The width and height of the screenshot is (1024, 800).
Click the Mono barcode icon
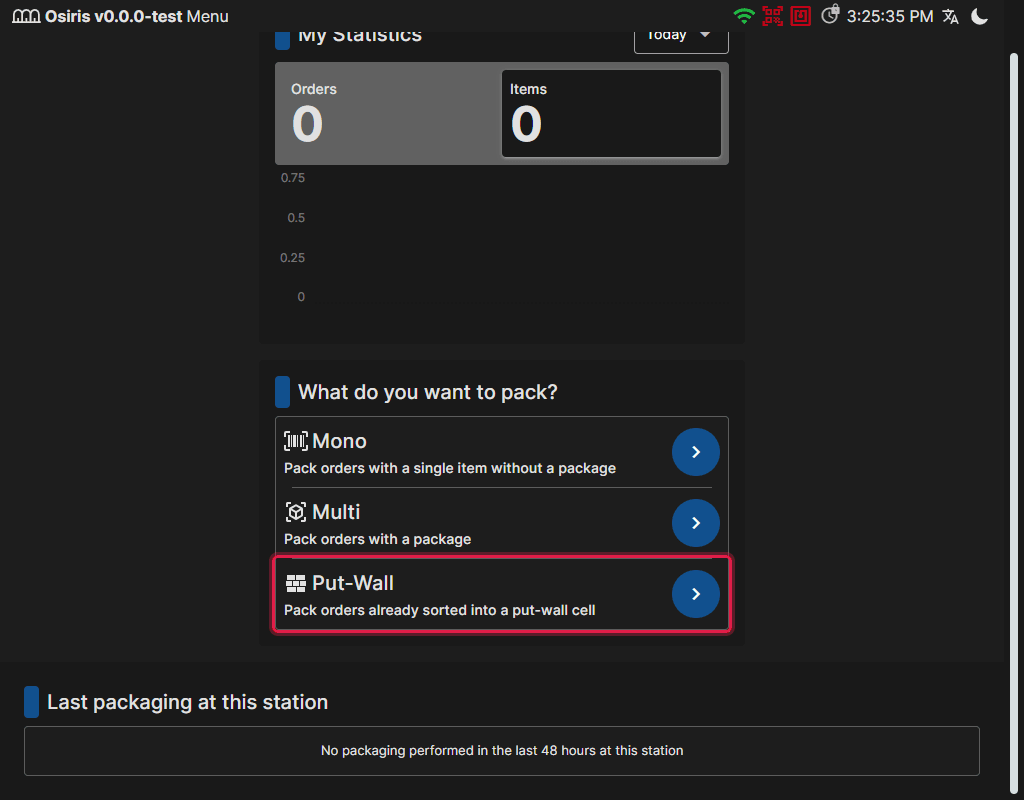(296, 441)
